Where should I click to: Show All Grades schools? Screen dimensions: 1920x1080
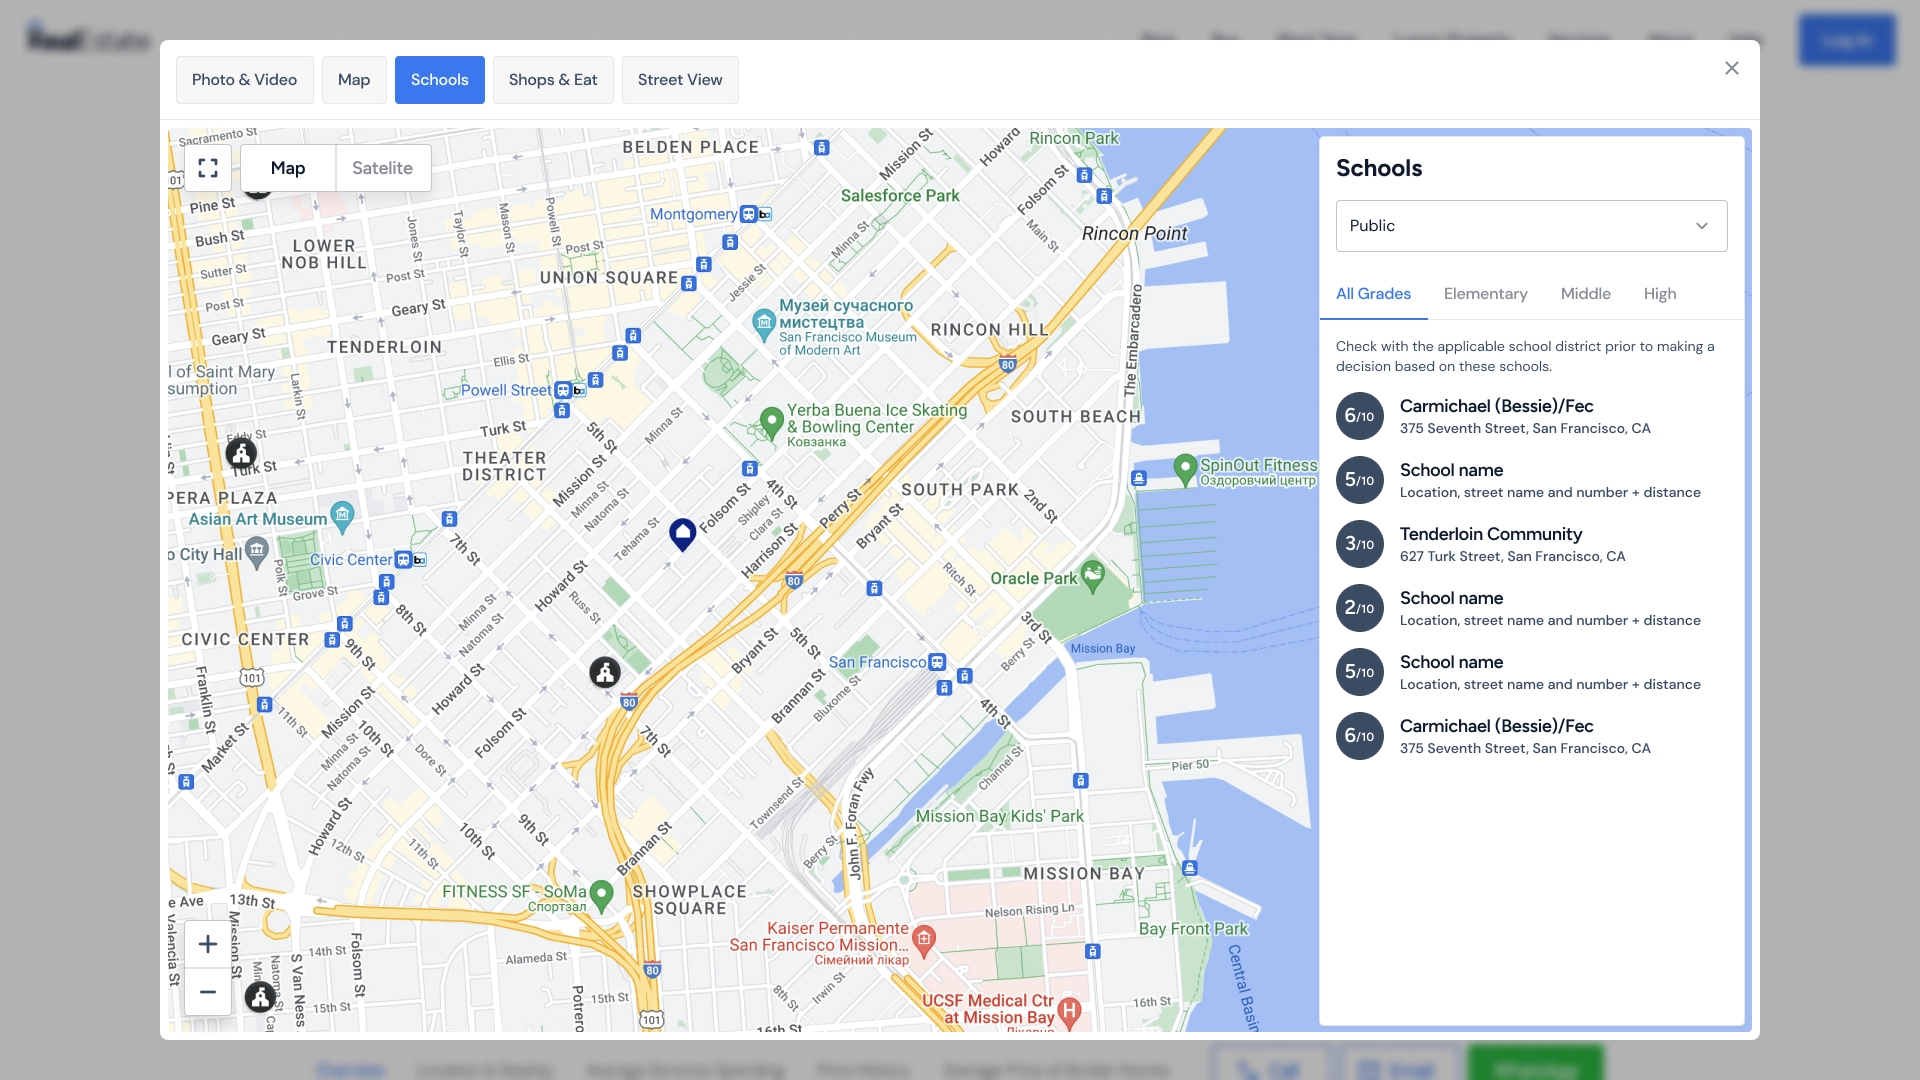click(1374, 294)
